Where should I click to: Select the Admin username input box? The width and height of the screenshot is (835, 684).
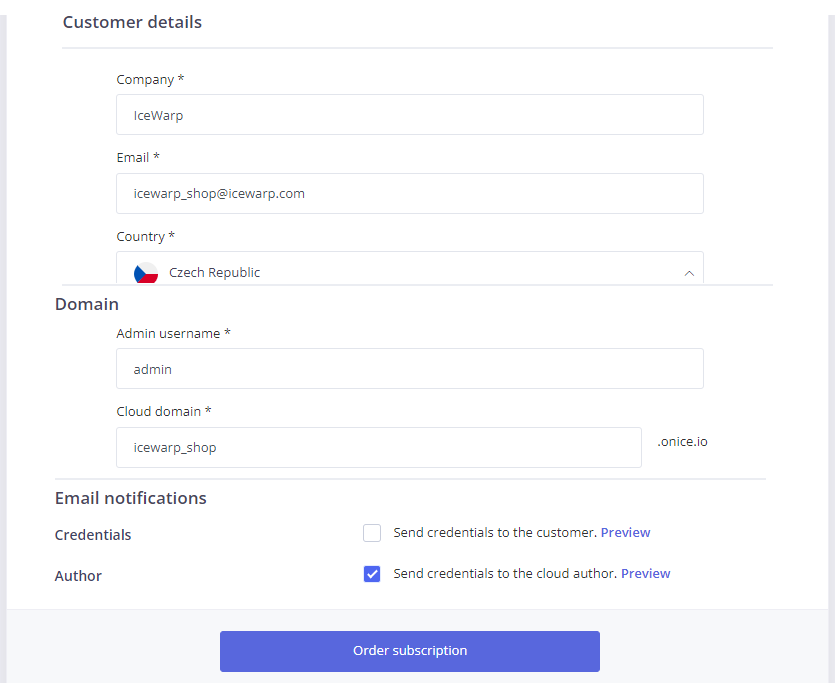click(x=410, y=369)
